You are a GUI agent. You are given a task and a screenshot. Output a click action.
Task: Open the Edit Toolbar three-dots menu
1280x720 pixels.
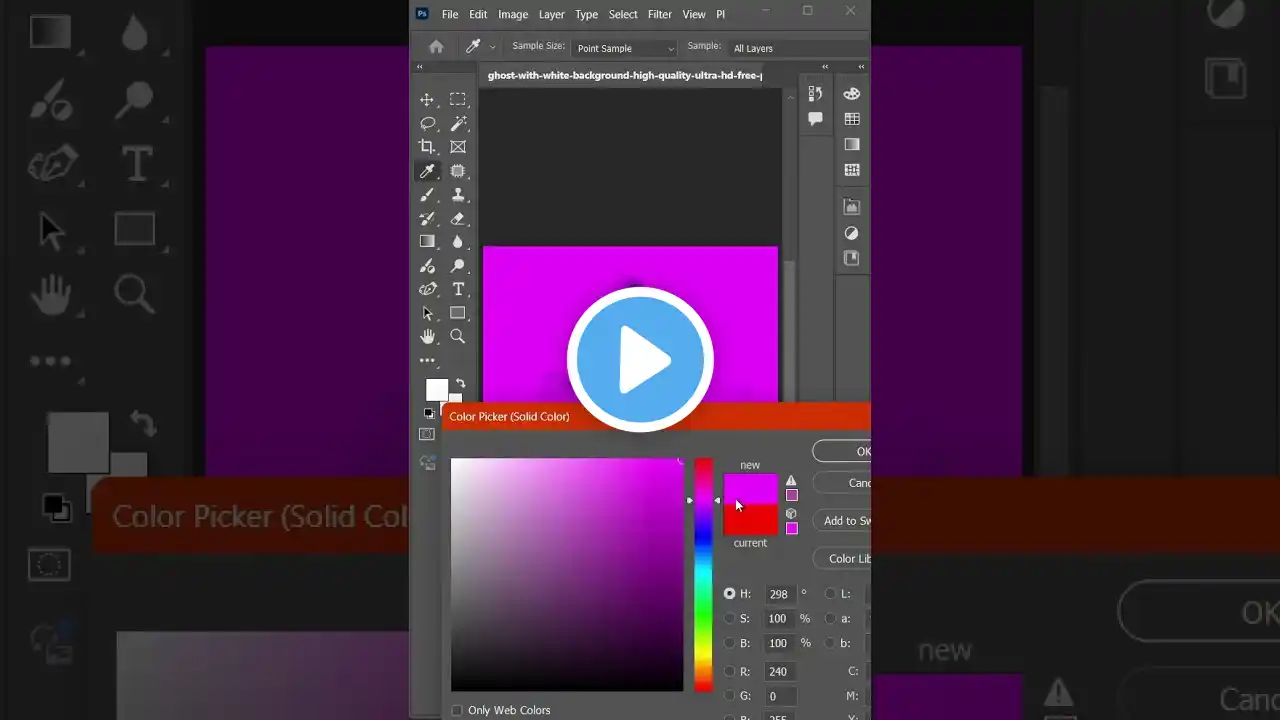(427, 360)
